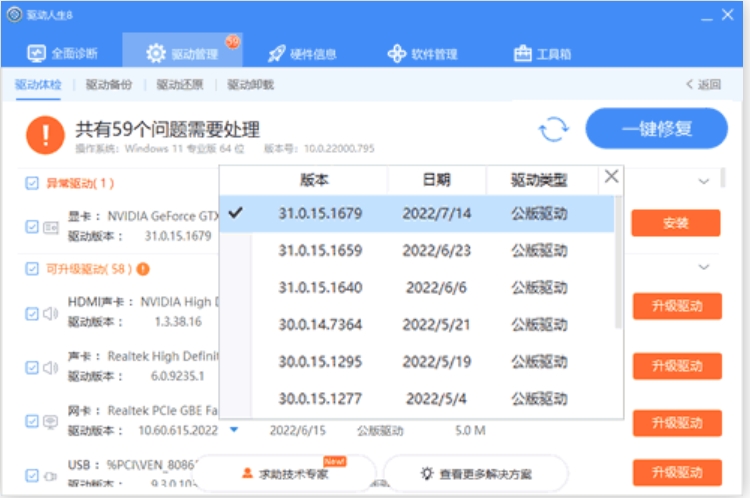Screen dimensions: 750x498
Task: Close the driver version popup
Action: [x=611, y=176]
